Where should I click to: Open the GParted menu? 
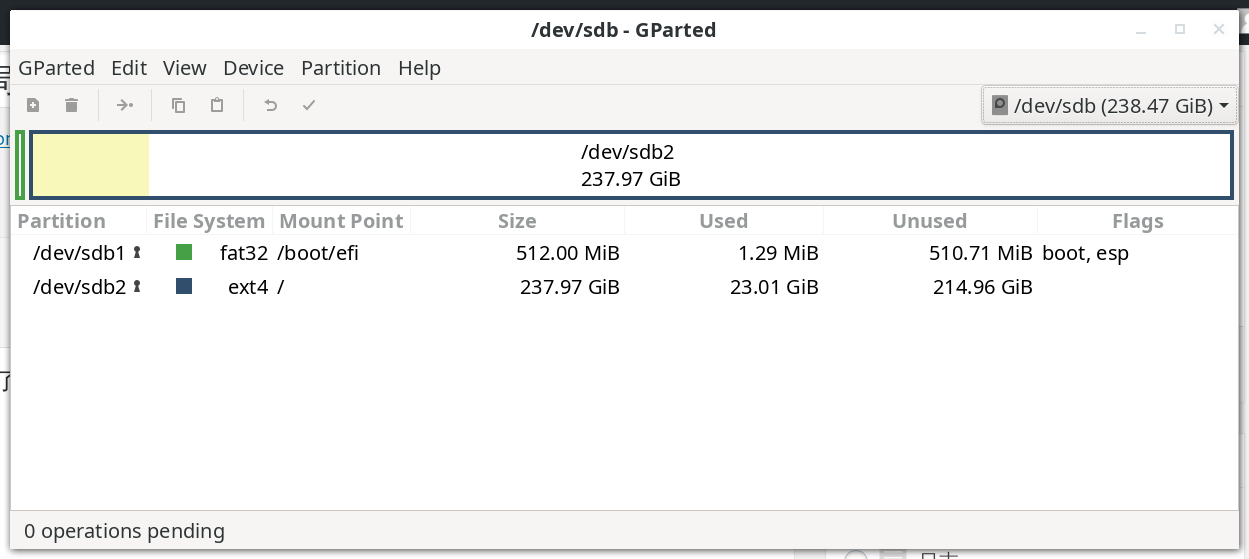(57, 68)
